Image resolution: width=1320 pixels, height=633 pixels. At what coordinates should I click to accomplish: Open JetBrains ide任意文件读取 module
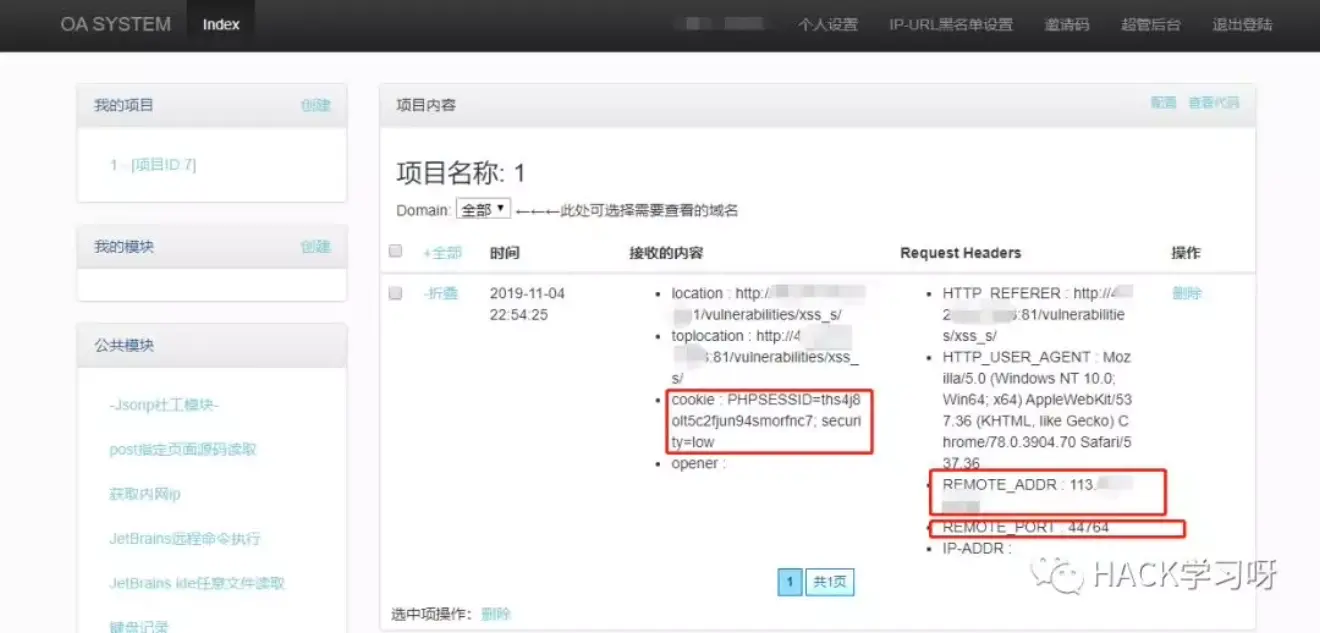[x=197, y=583]
